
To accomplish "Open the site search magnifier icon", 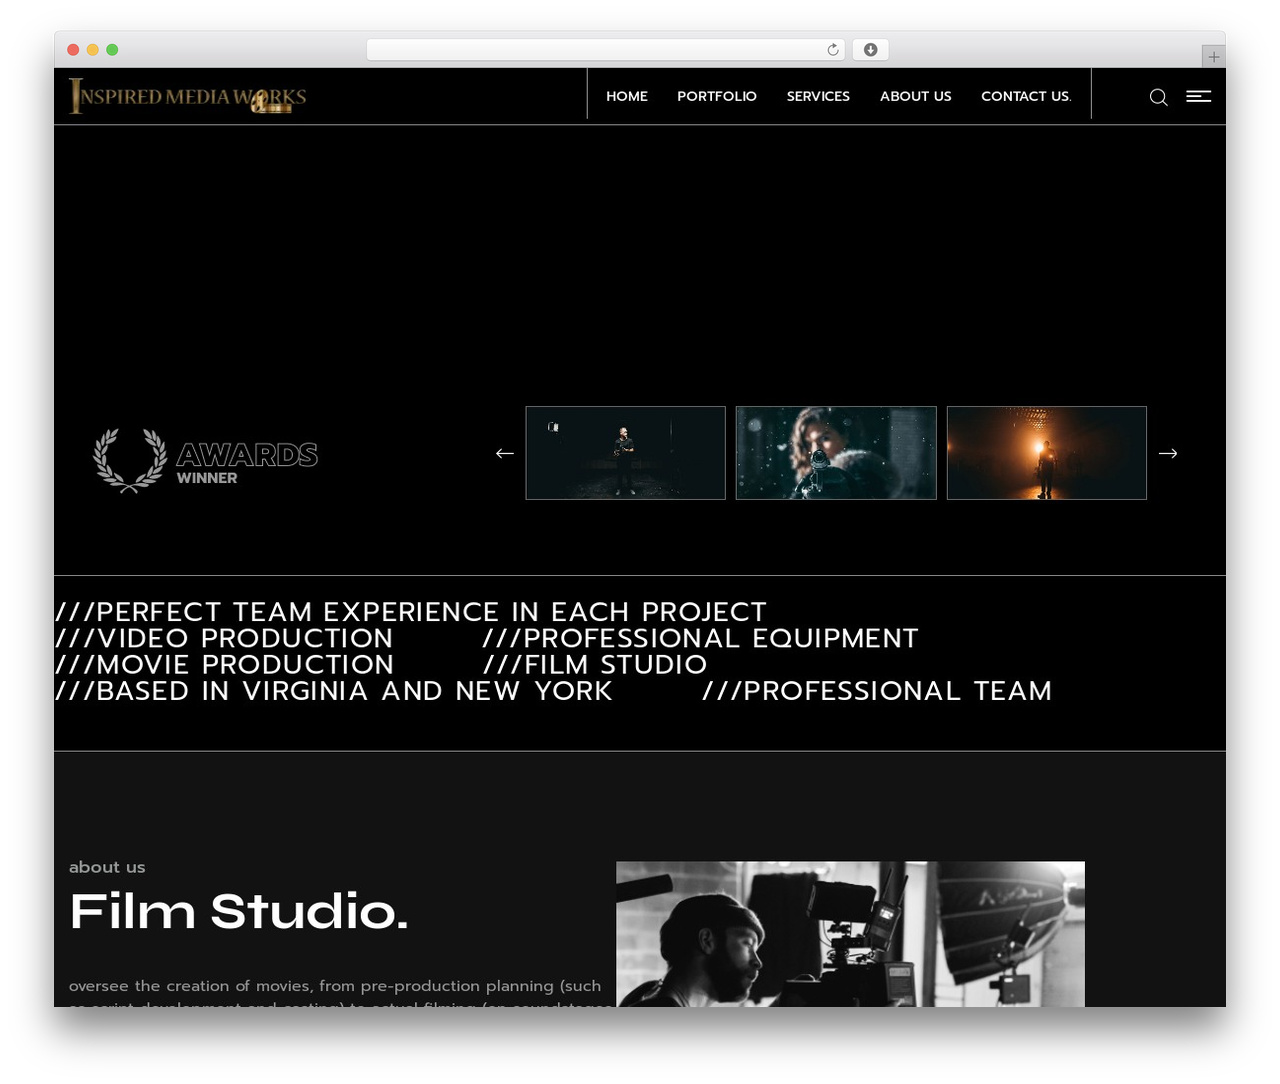I will [1158, 97].
